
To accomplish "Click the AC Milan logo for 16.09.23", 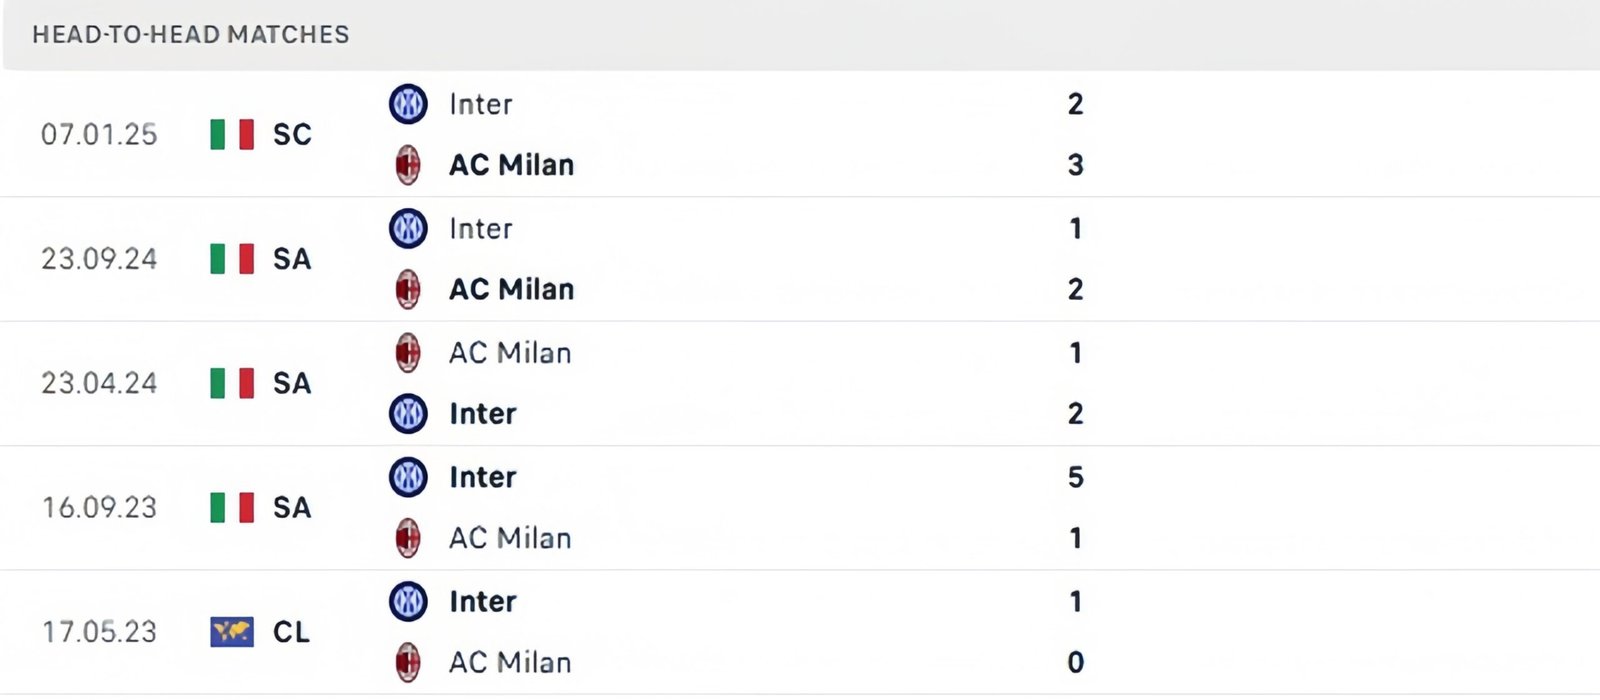I will tap(408, 538).
